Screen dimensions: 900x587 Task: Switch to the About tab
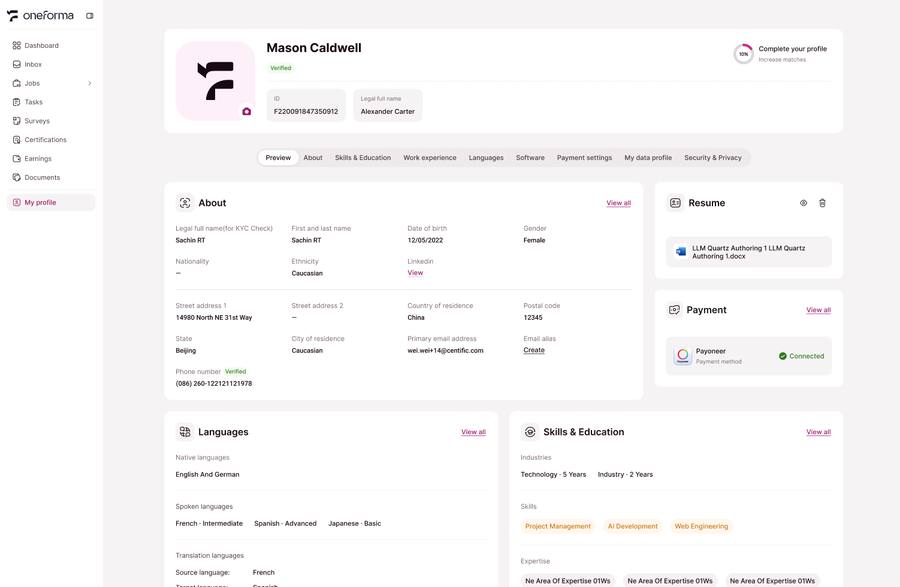tap(313, 158)
